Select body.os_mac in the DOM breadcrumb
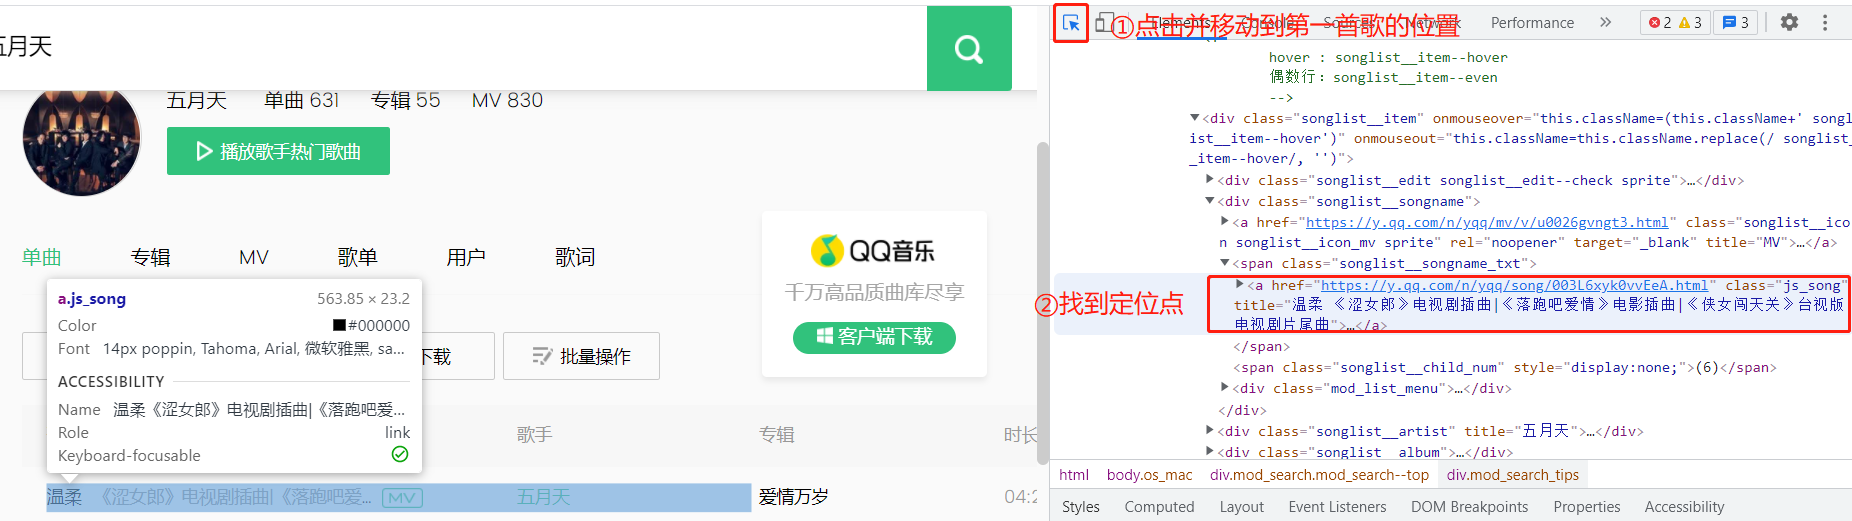1852x521 pixels. (1149, 475)
